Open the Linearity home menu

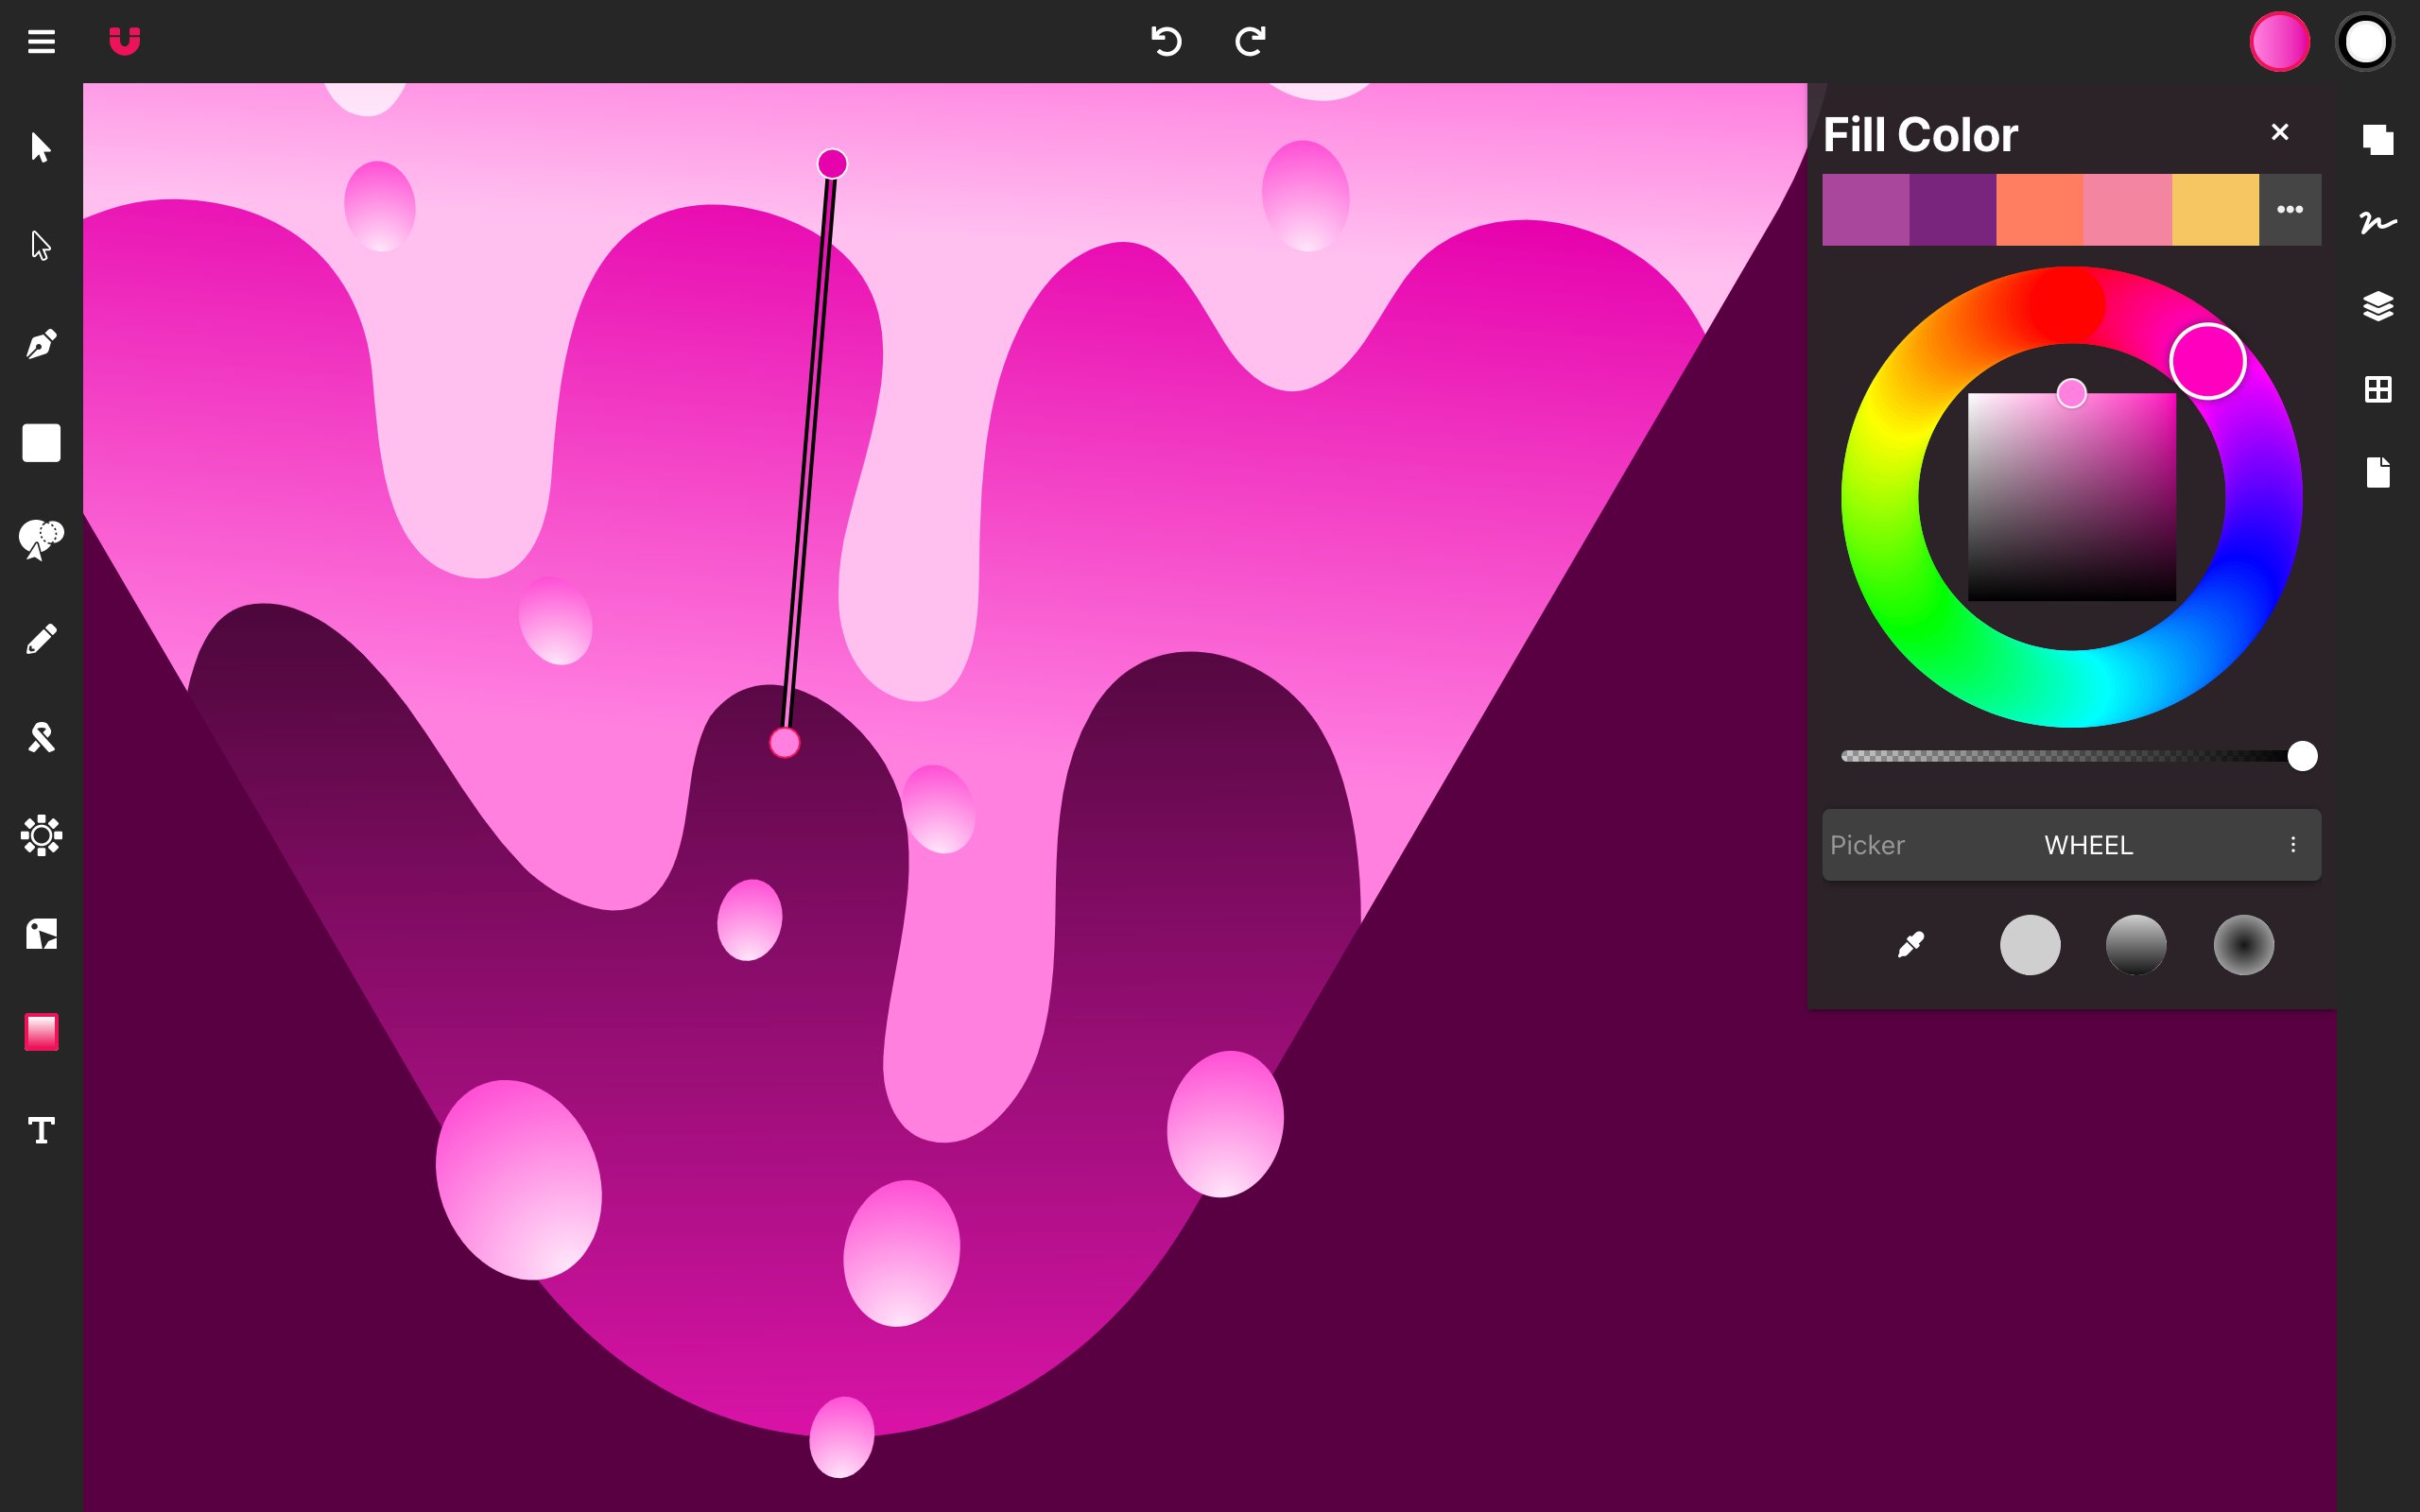point(125,41)
